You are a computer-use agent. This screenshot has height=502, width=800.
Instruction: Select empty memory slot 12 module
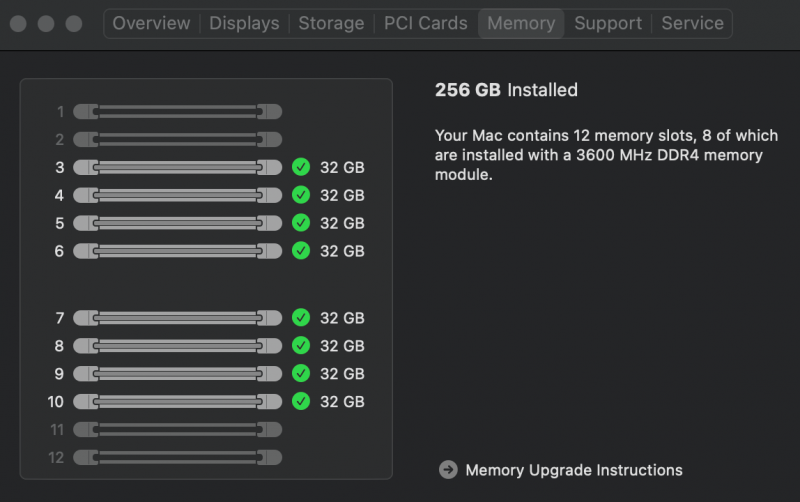coord(177,457)
